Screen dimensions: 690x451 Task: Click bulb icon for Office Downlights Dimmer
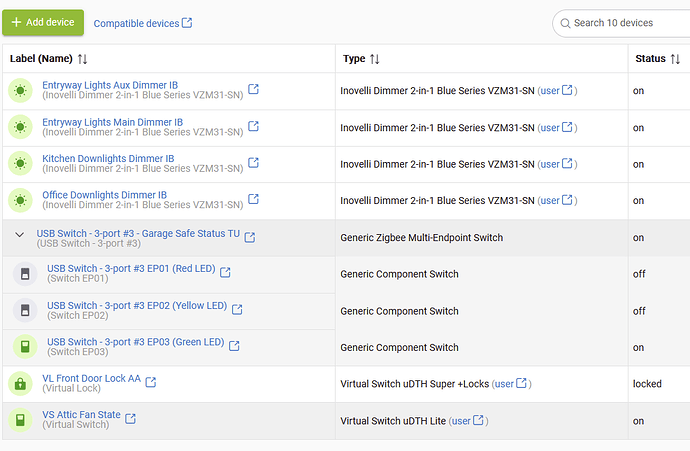(20, 200)
